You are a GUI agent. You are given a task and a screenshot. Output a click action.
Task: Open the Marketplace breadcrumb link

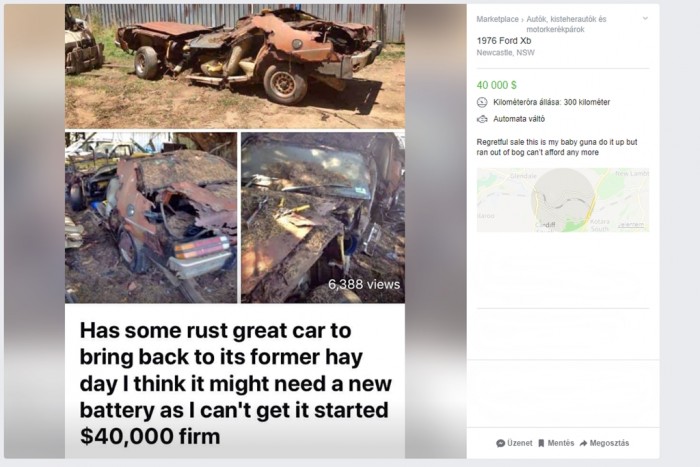497,19
